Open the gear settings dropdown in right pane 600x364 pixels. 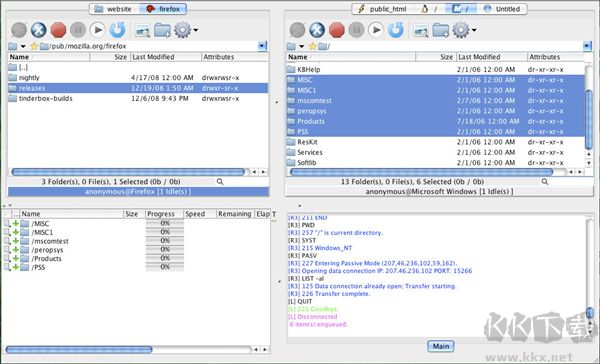pyautogui.click(x=464, y=30)
